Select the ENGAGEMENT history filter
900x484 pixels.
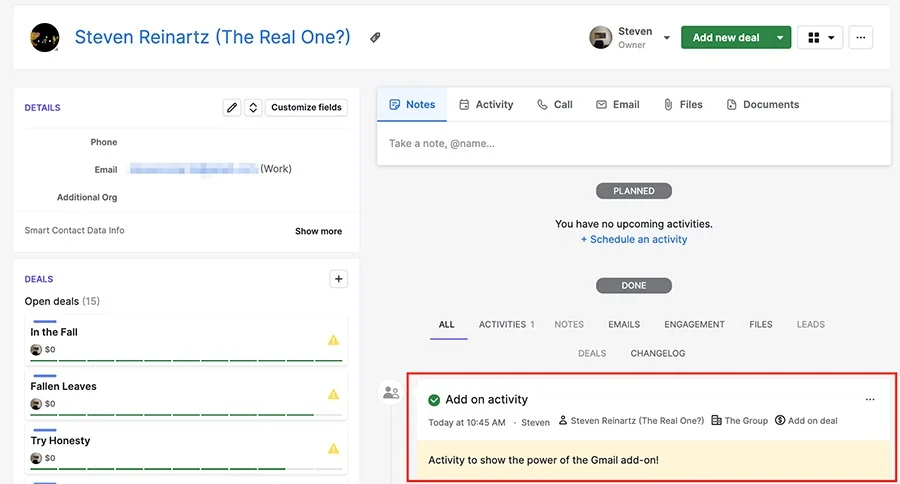click(x=695, y=324)
